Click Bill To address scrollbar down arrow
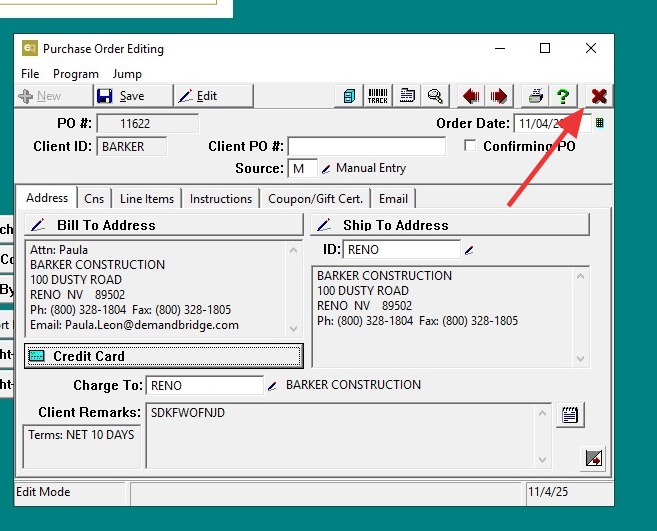 pyautogui.click(x=293, y=329)
